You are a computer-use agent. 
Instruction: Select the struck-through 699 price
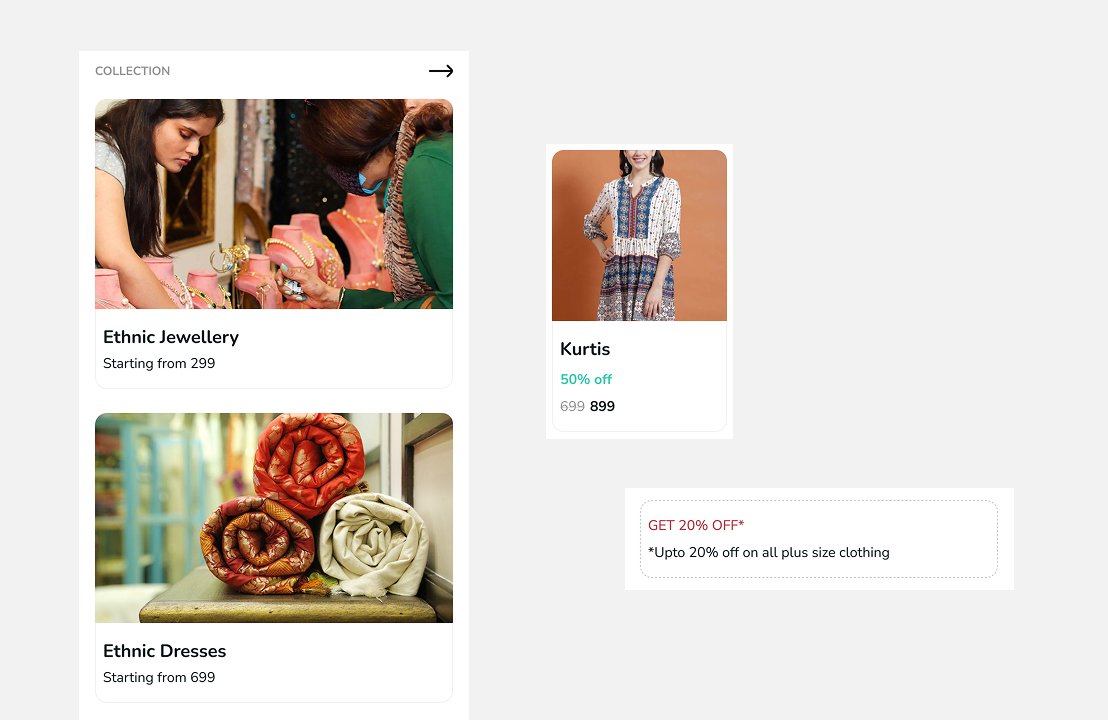pos(572,406)
